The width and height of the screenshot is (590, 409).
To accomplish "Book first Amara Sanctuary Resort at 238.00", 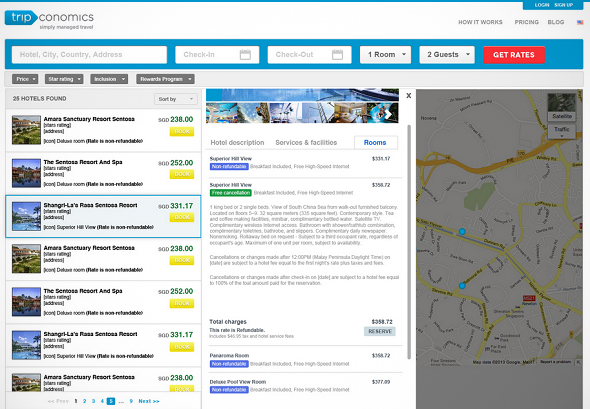I will point(182,131).
